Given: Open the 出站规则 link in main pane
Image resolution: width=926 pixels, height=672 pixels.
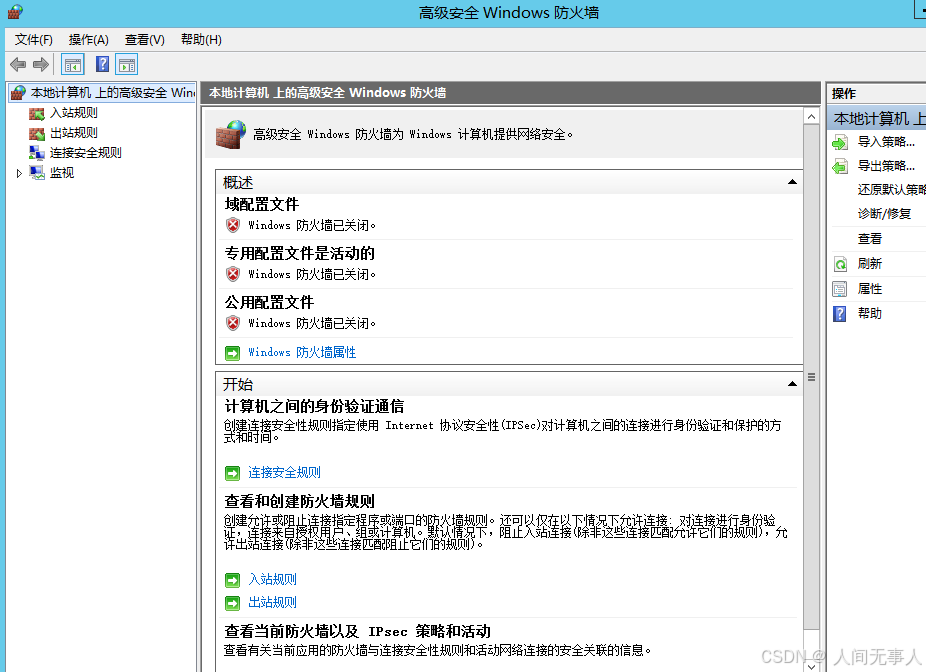Looking at the screenshot, I should pos(272,602).
